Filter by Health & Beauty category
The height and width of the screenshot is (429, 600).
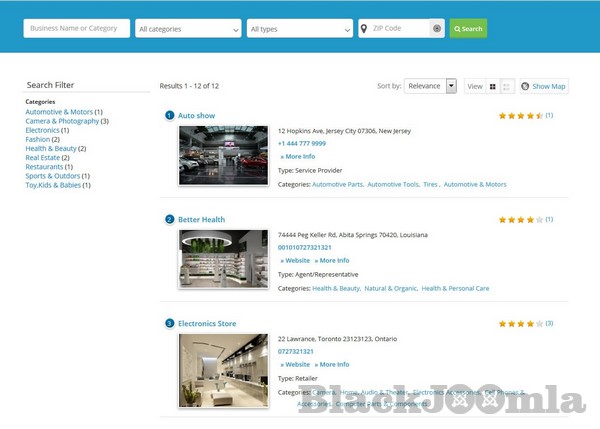(50, 148)
